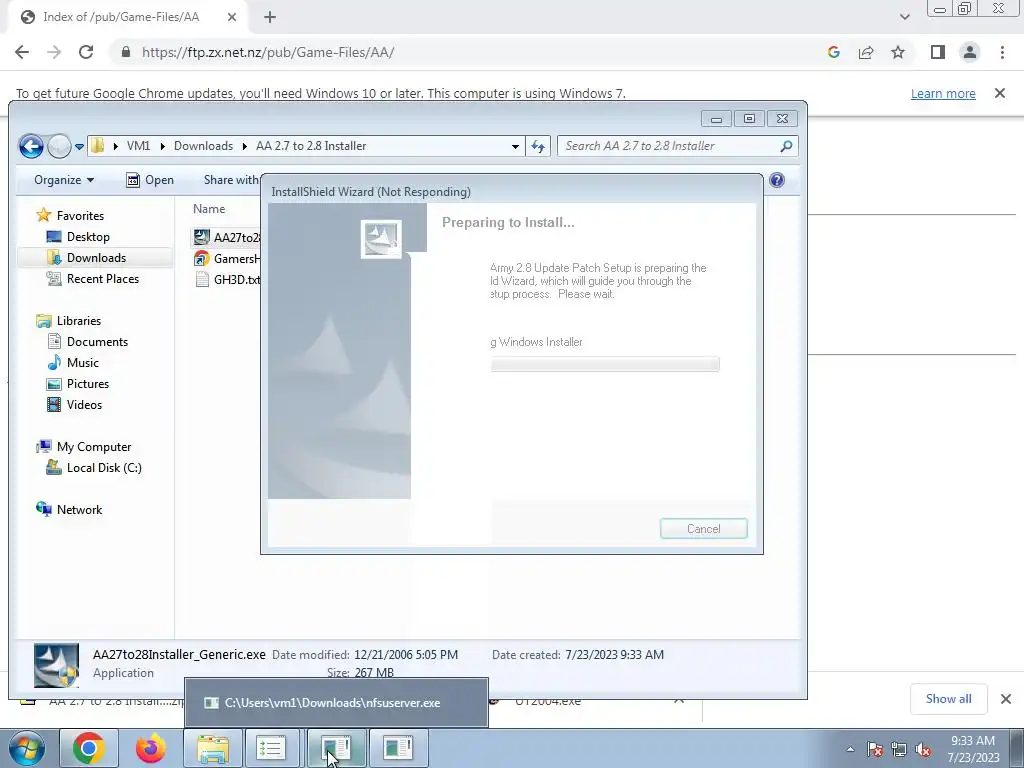Click Chrome forward navigation arrow

click(54, 52)
